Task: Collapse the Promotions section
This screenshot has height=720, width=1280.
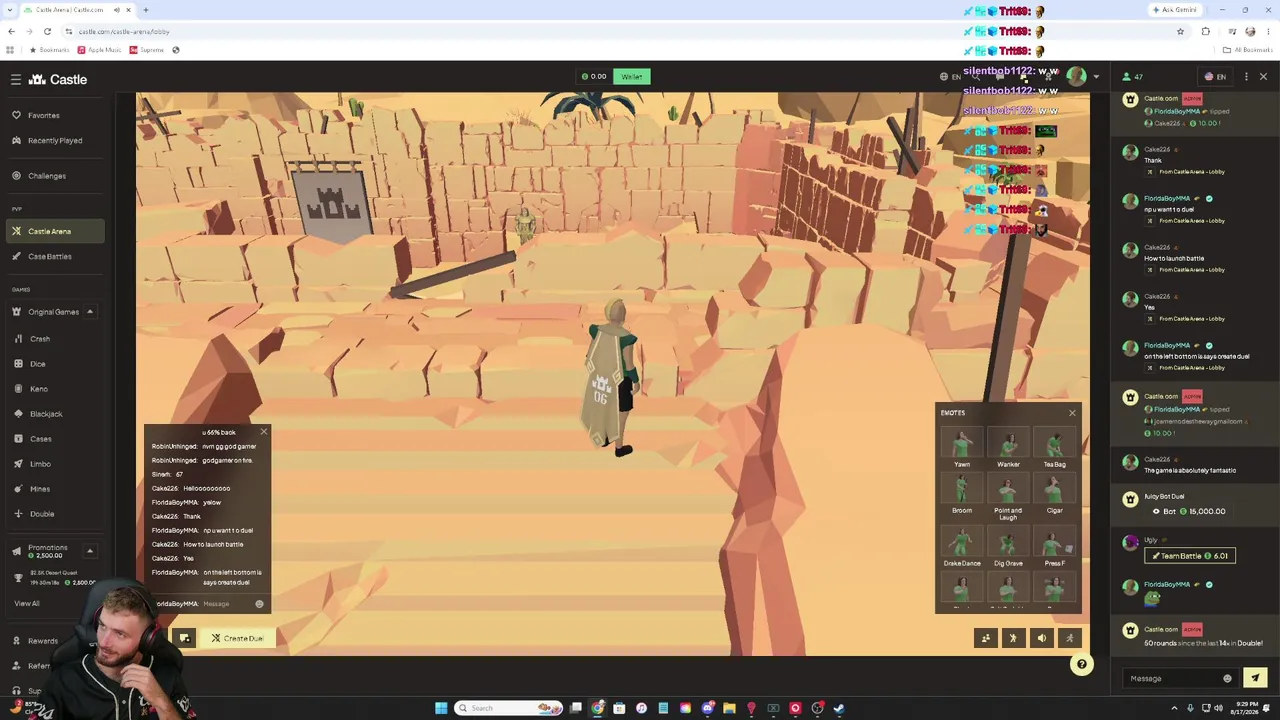Action: 89,551
